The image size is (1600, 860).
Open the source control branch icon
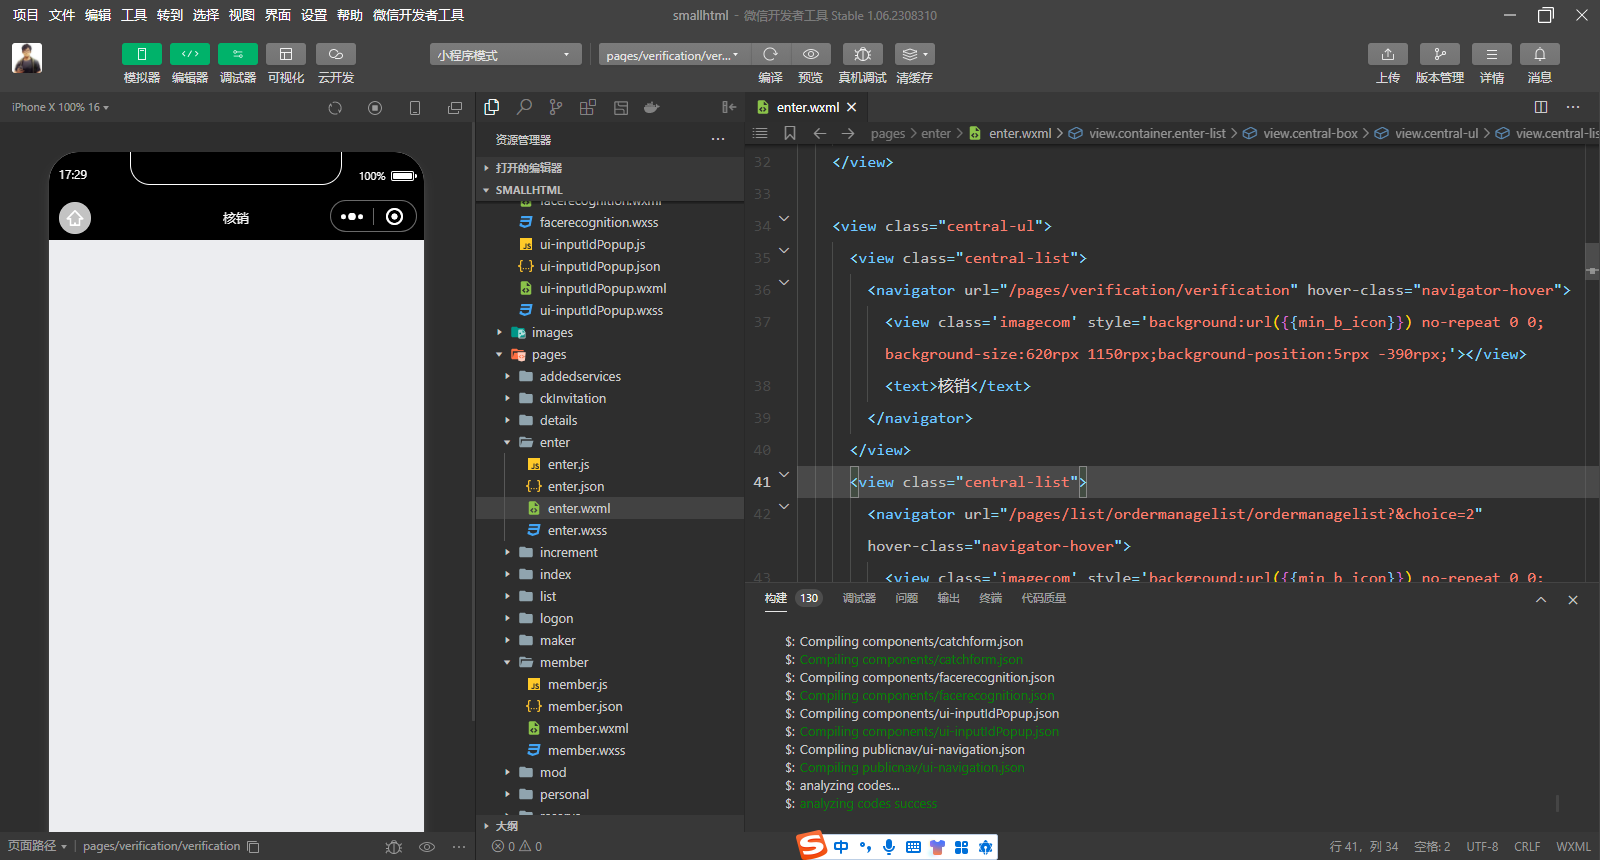point(556,107)
